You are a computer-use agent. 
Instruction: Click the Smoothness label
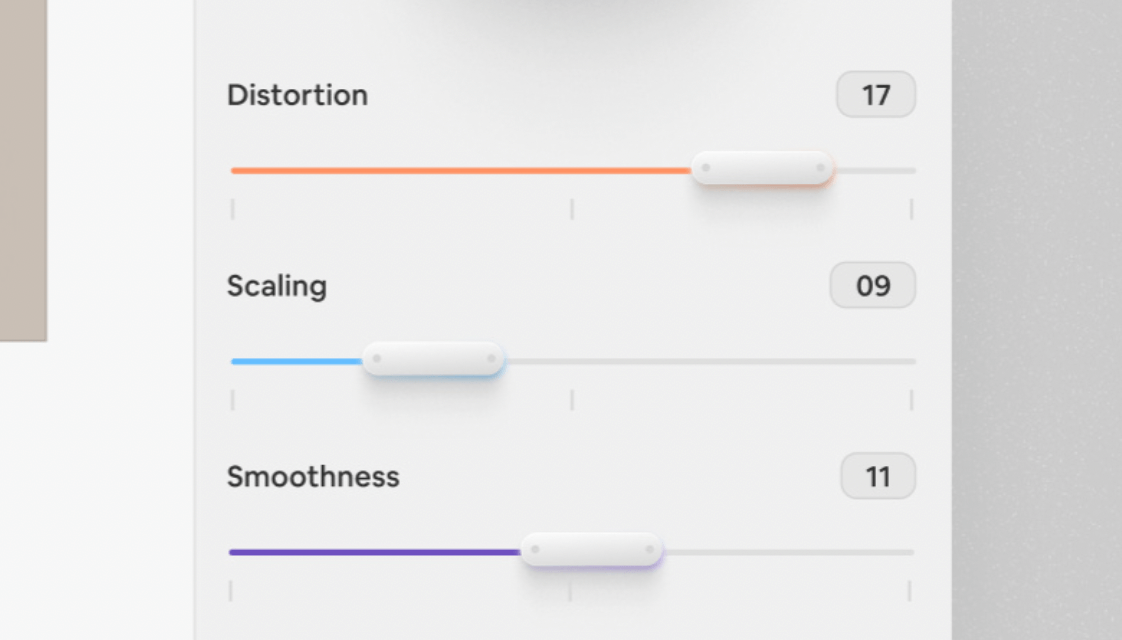tap(313, 476)
